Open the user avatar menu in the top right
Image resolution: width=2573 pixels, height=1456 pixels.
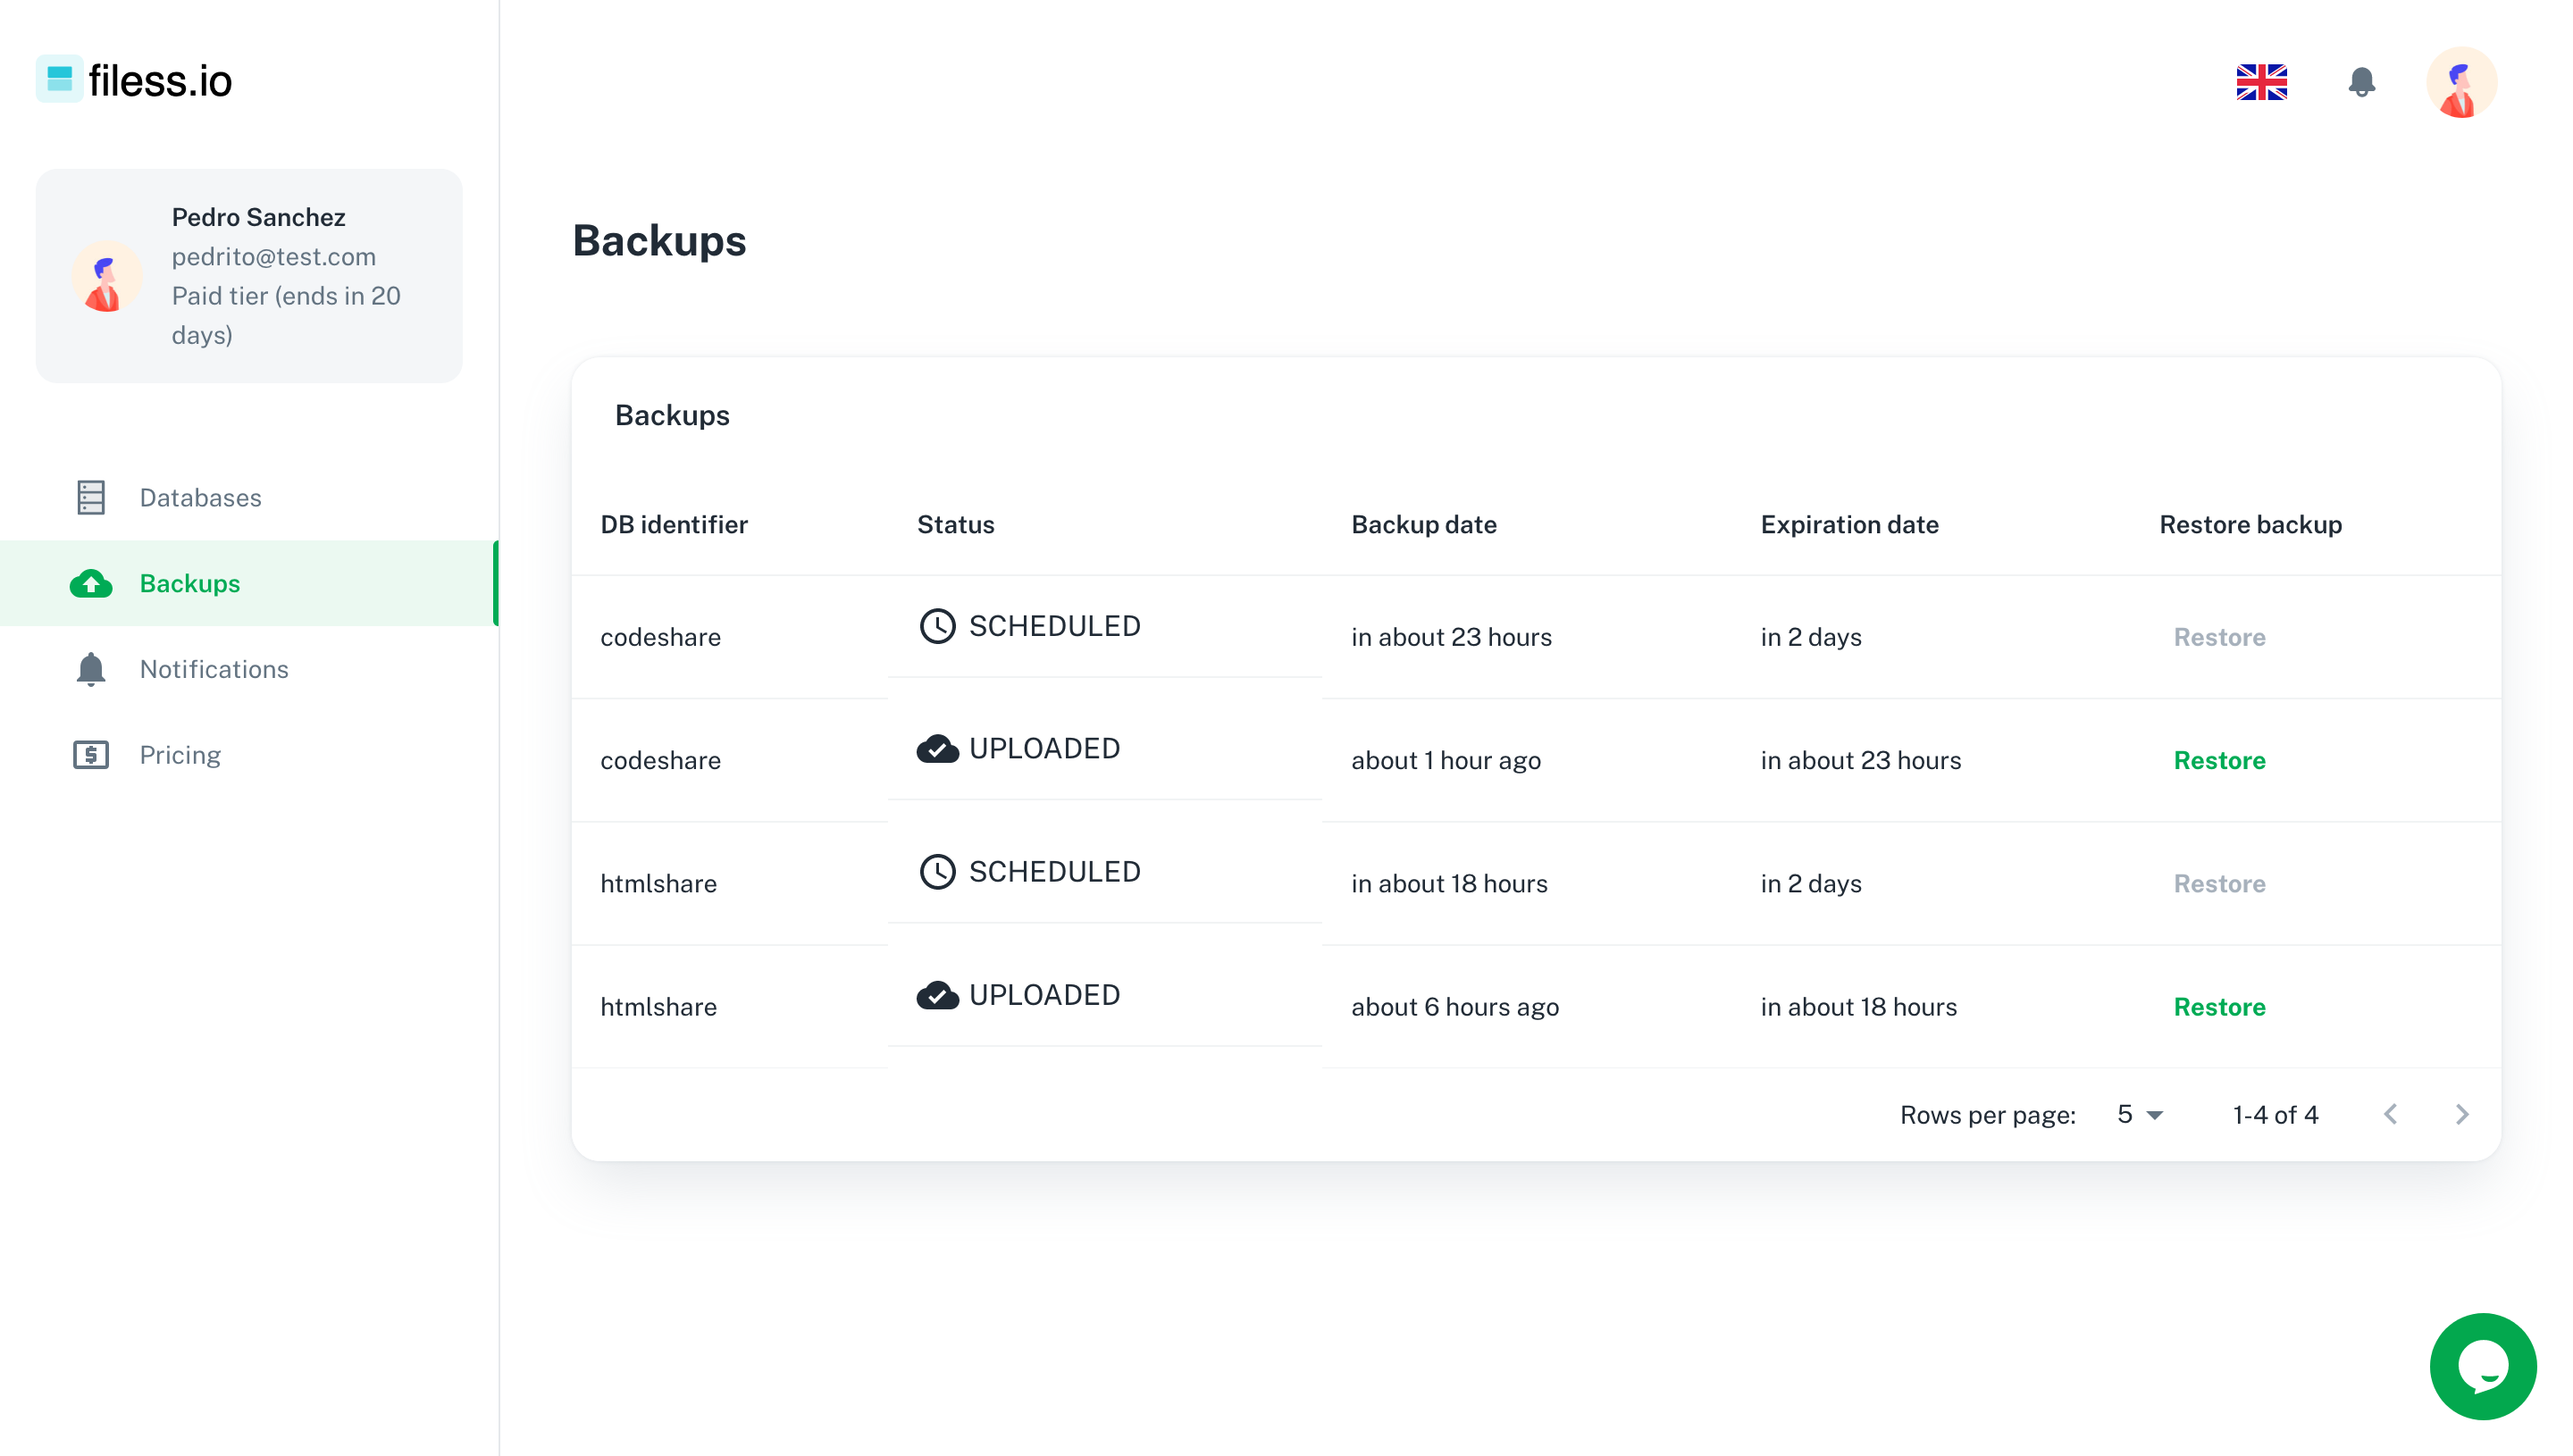(x=2461, y=82)
